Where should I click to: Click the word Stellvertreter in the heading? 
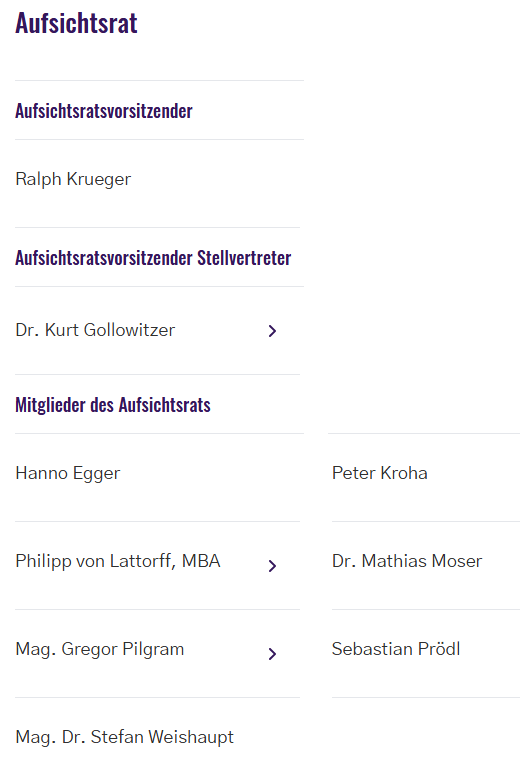(x=244, y=258)
